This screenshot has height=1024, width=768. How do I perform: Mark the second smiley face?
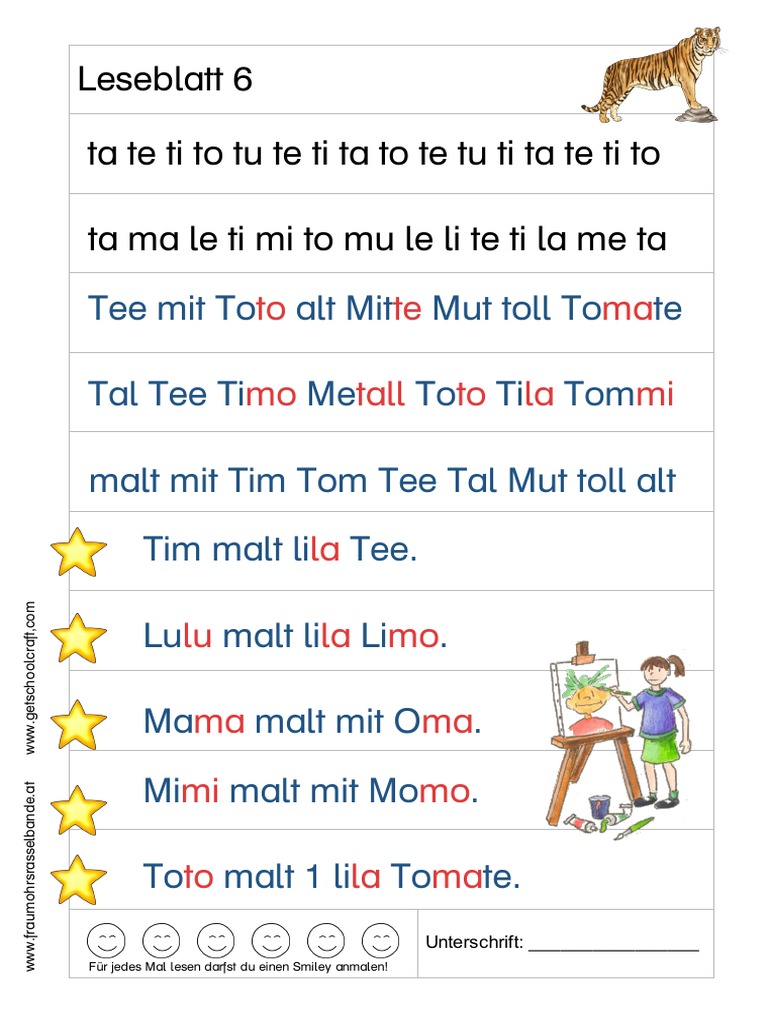161,940
